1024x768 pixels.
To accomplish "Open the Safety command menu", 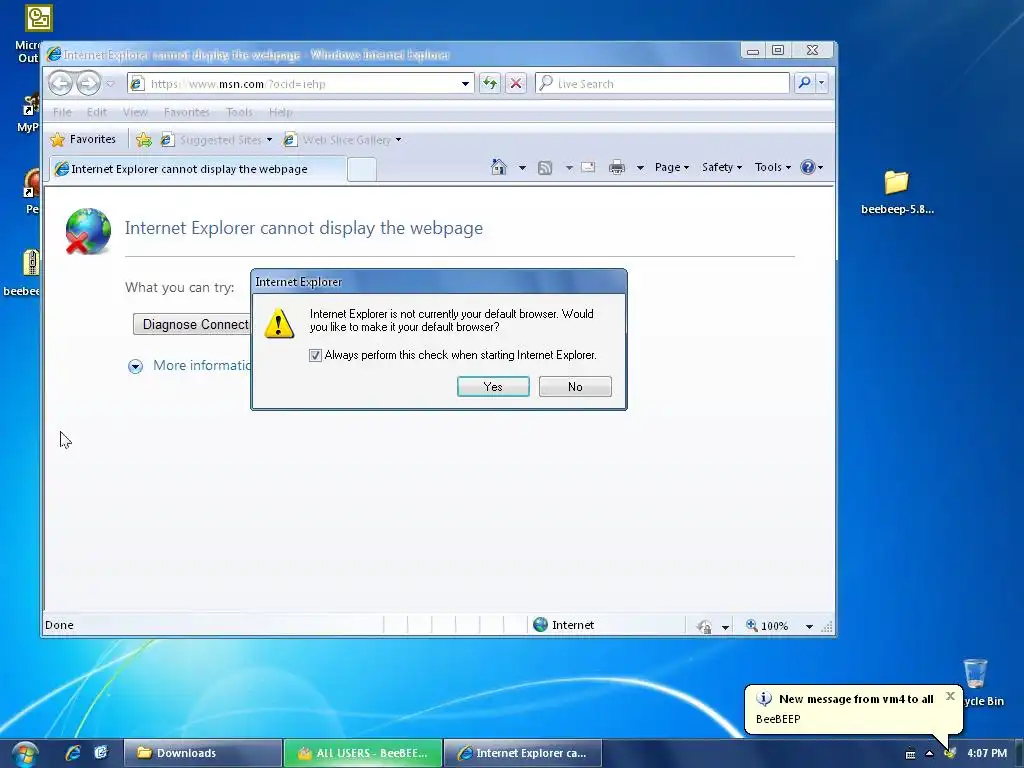I will (722, 167).
